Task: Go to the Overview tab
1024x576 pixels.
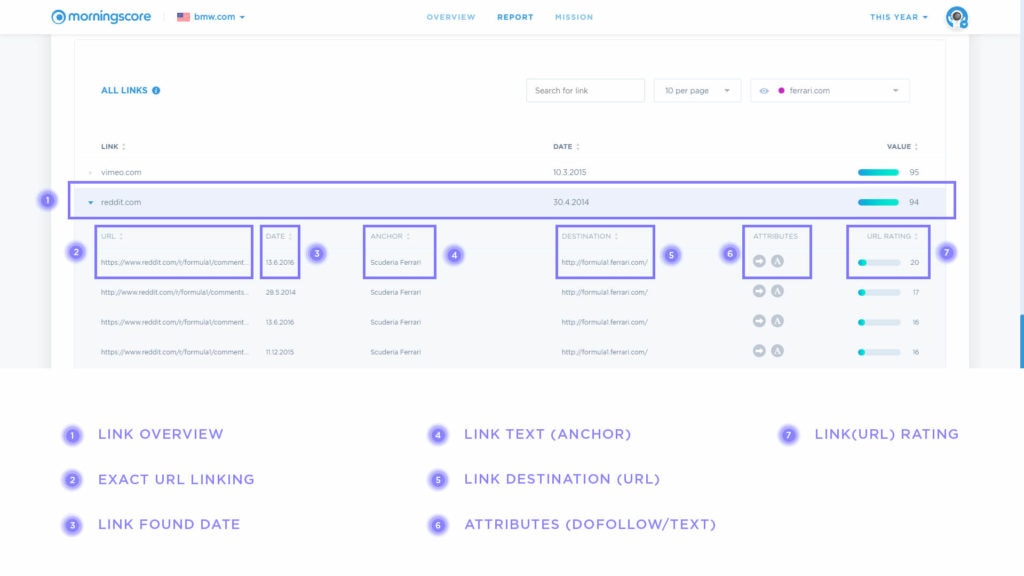Action: pyautogui.click(x=451, y=17)
